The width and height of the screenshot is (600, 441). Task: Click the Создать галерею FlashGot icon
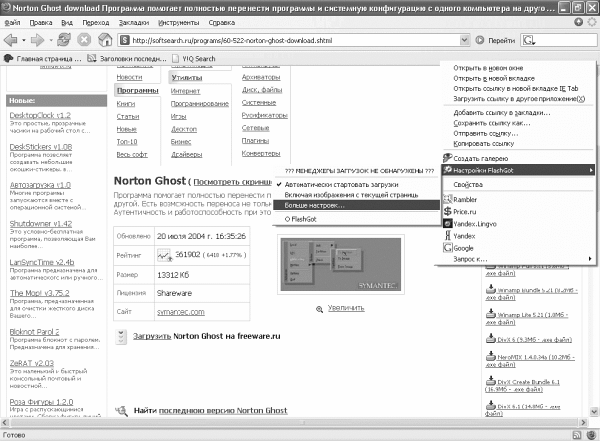pos(446,160)
